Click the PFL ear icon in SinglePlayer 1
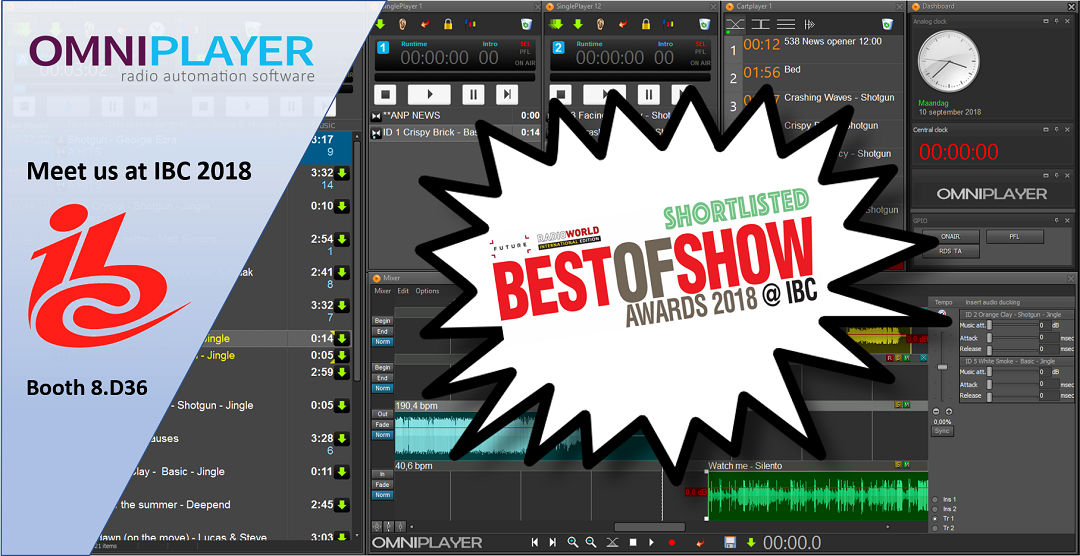Screen dimensions: 1080x556 pos(403,25)
